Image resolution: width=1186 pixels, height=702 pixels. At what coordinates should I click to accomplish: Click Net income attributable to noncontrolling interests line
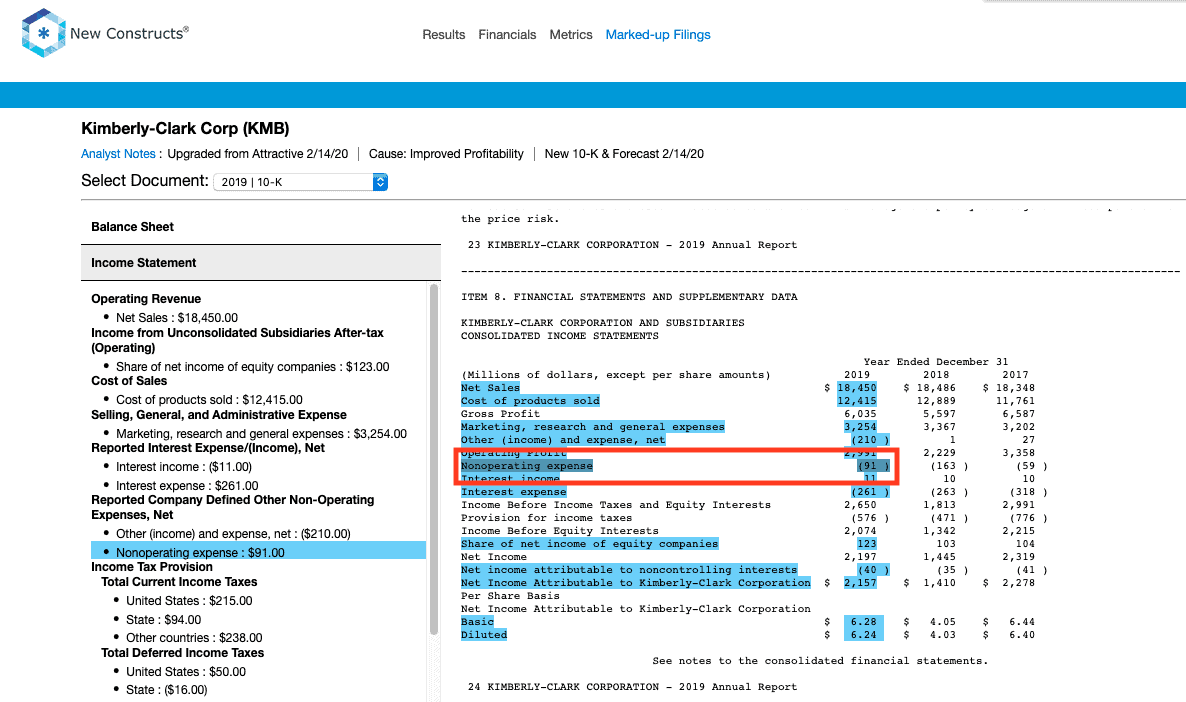tap(629, 570)
